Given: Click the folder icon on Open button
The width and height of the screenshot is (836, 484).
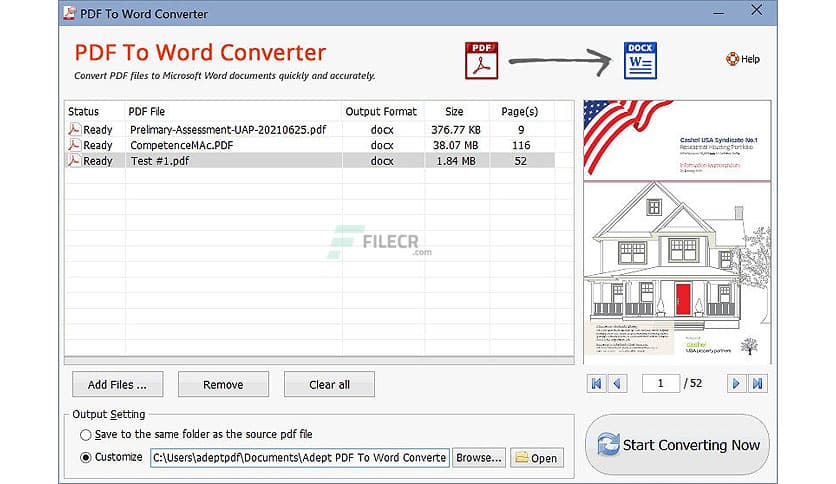Looking at the screenshot, I should (x=521, y=457).
